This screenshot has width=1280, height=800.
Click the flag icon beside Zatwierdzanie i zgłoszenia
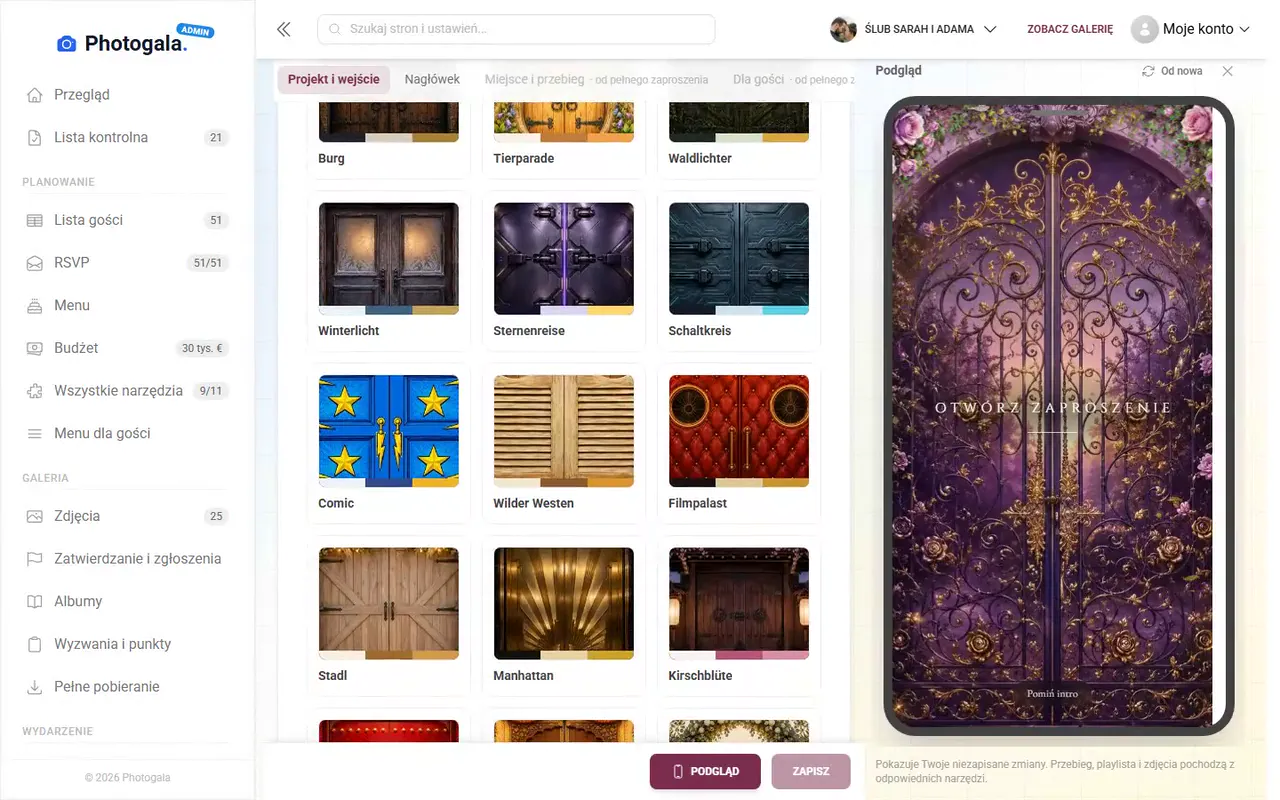(x=35, y=559)
